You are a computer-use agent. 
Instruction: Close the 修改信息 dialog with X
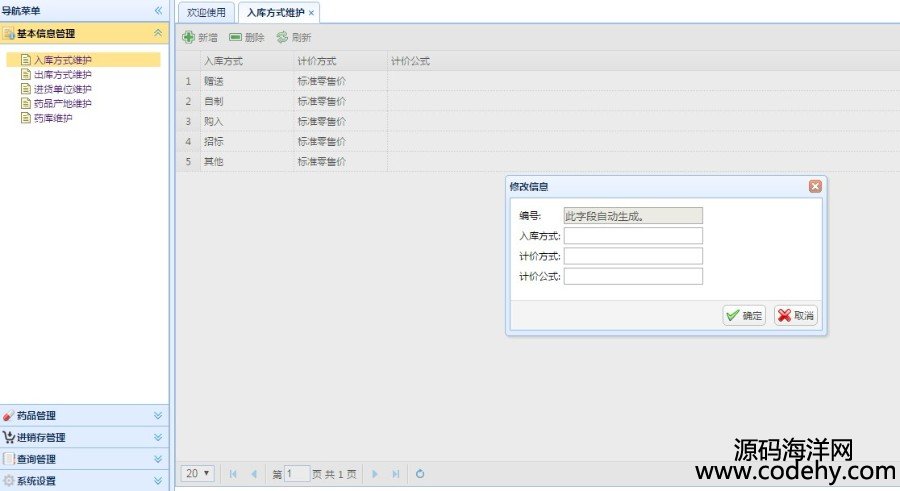tap(815, 186)
